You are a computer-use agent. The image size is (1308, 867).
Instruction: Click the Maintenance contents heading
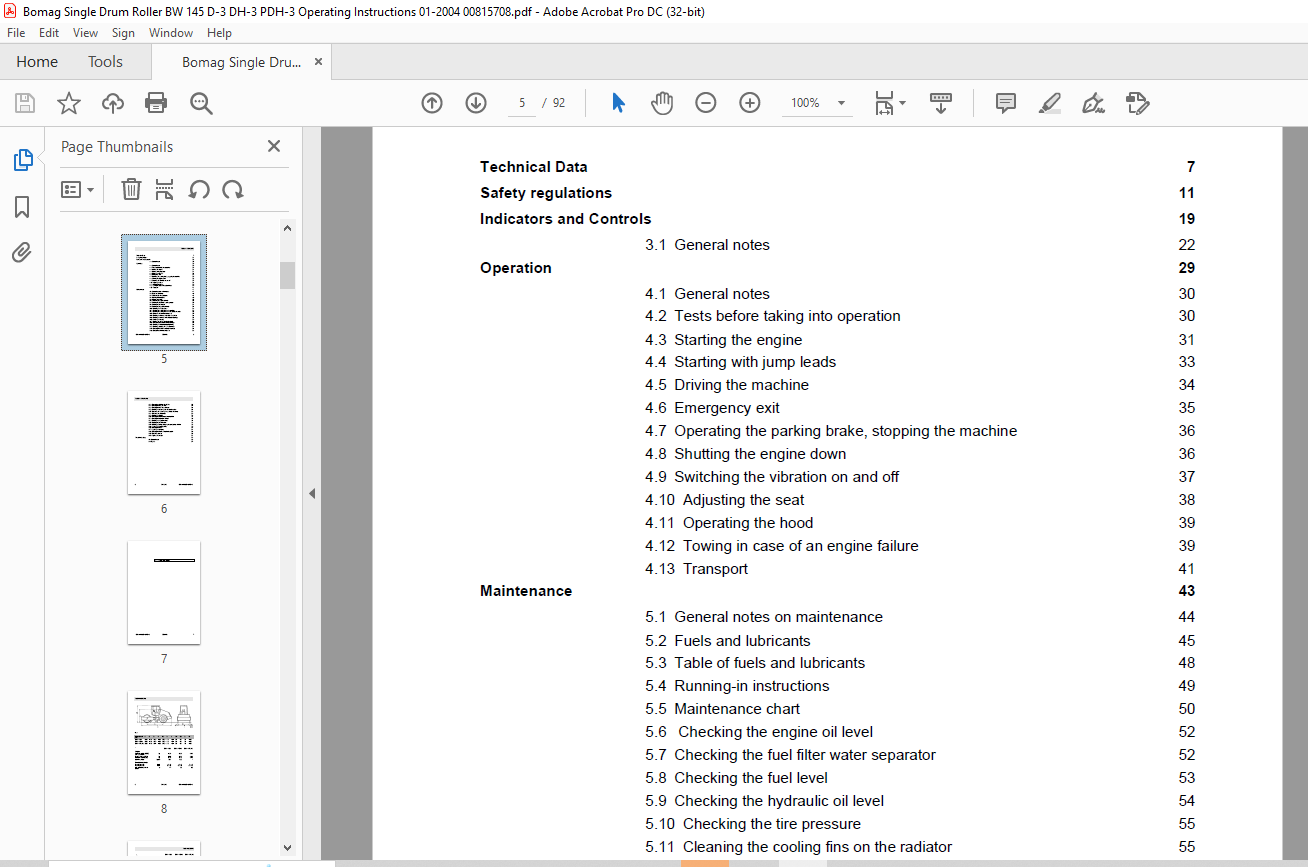click(x=526, y=591)
